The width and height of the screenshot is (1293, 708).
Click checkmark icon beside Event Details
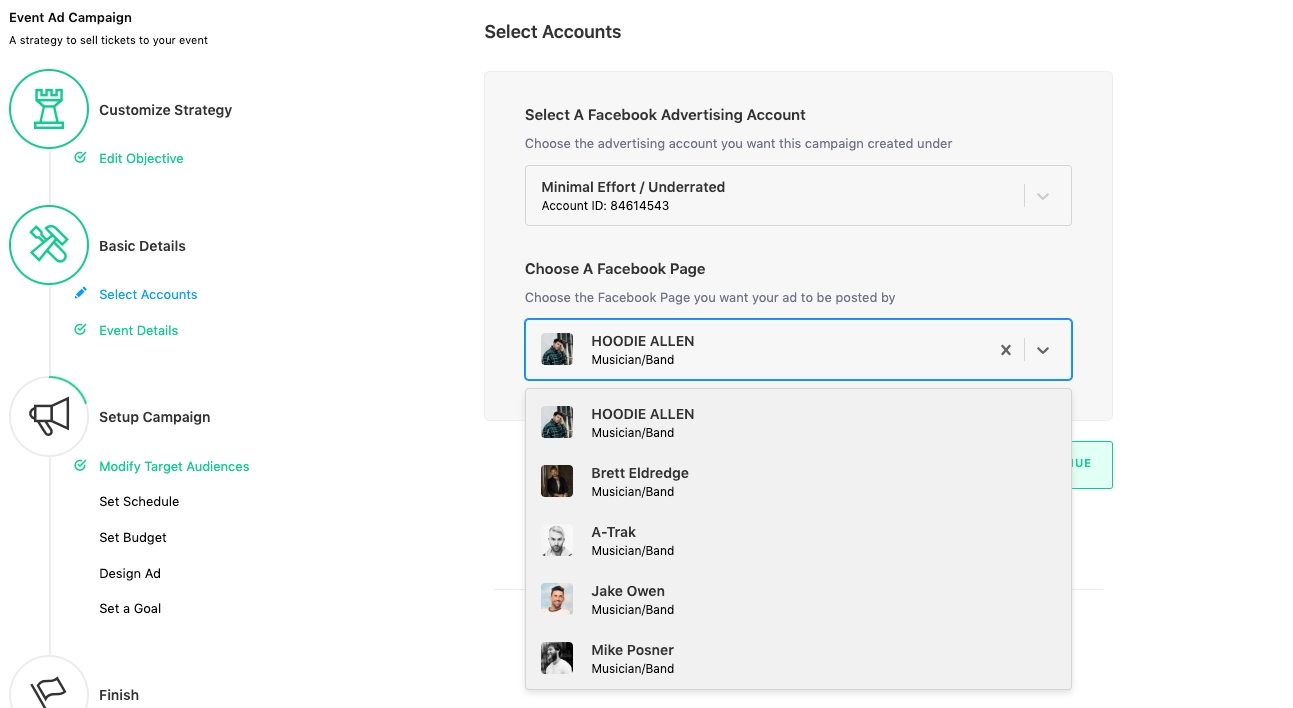tap(80, 330)
